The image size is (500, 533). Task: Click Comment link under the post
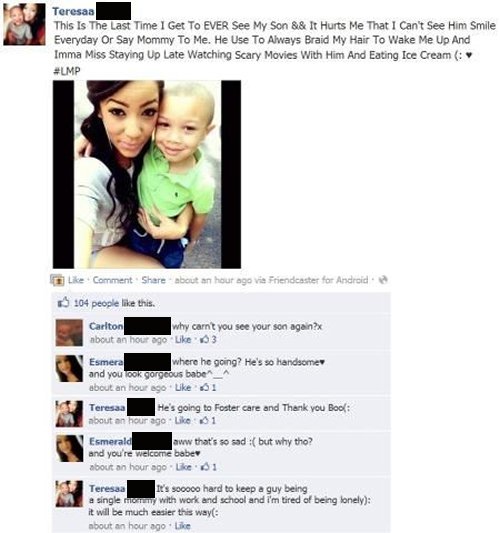tap(113, 280)
